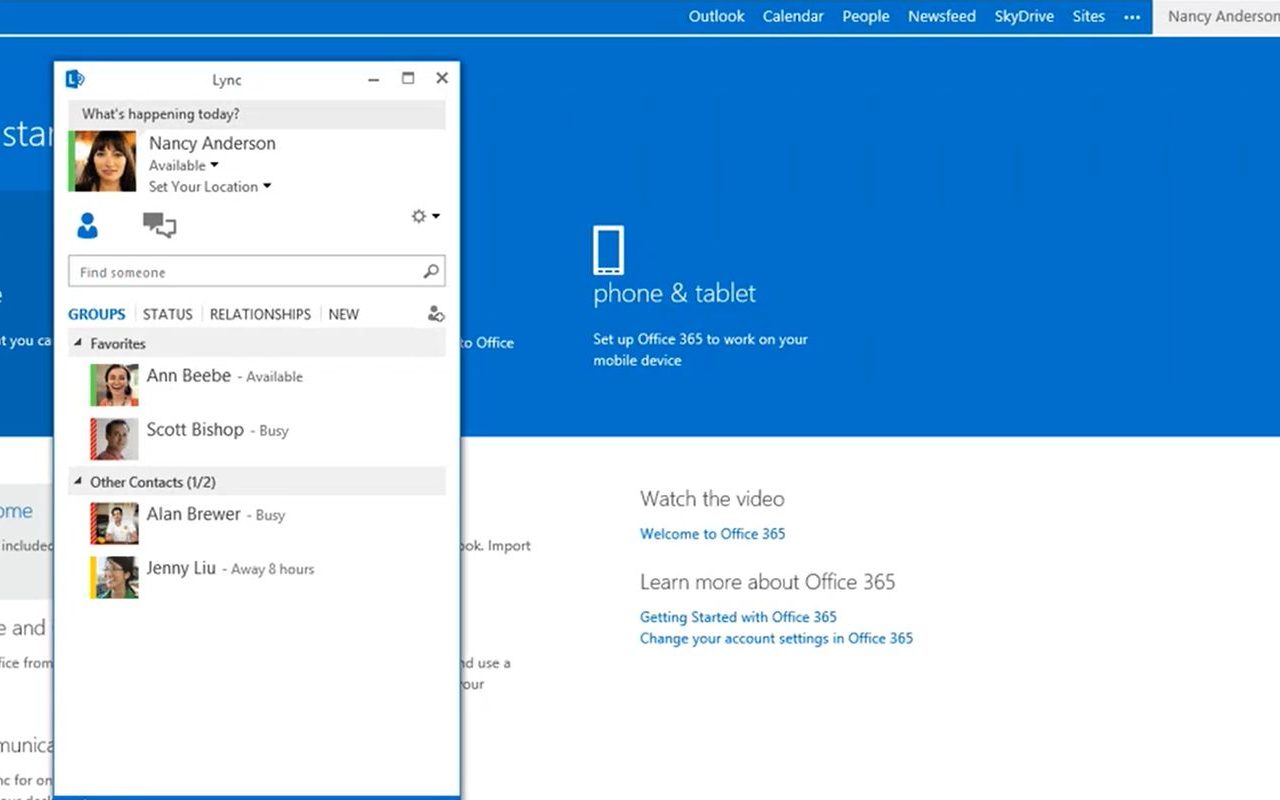Click the Lync logo in title bar

point(75,79)
